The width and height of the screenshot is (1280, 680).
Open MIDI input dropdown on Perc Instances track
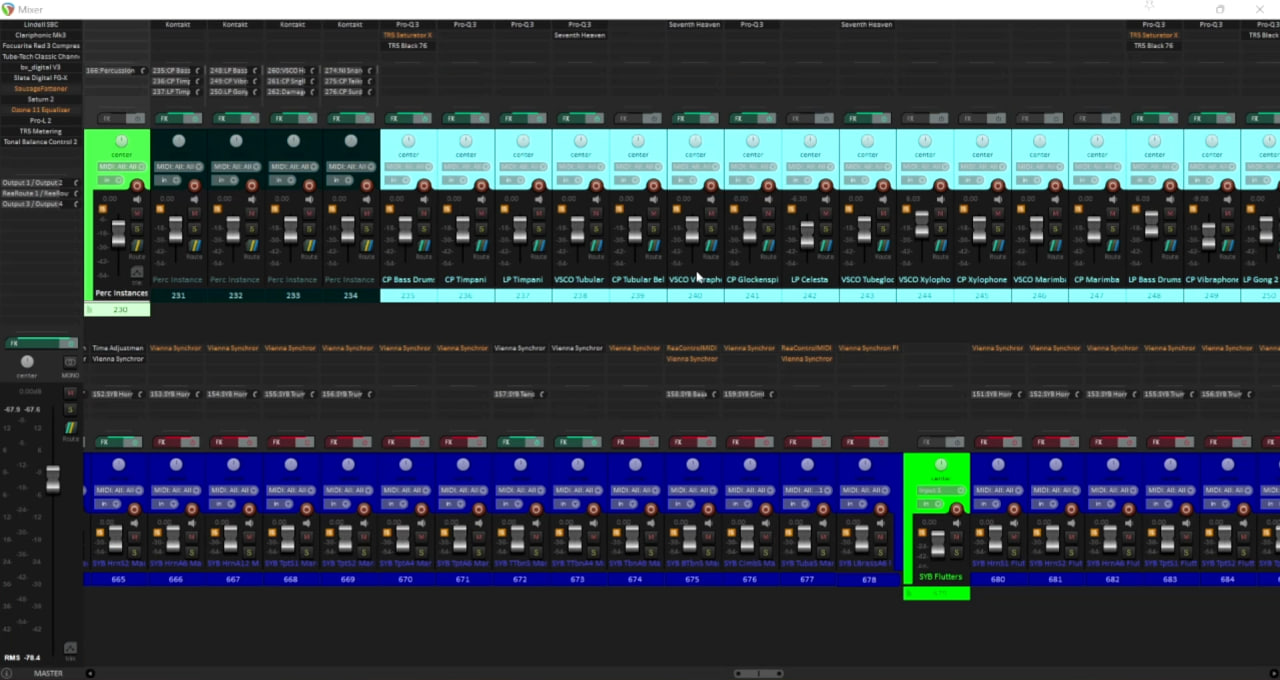122,166
